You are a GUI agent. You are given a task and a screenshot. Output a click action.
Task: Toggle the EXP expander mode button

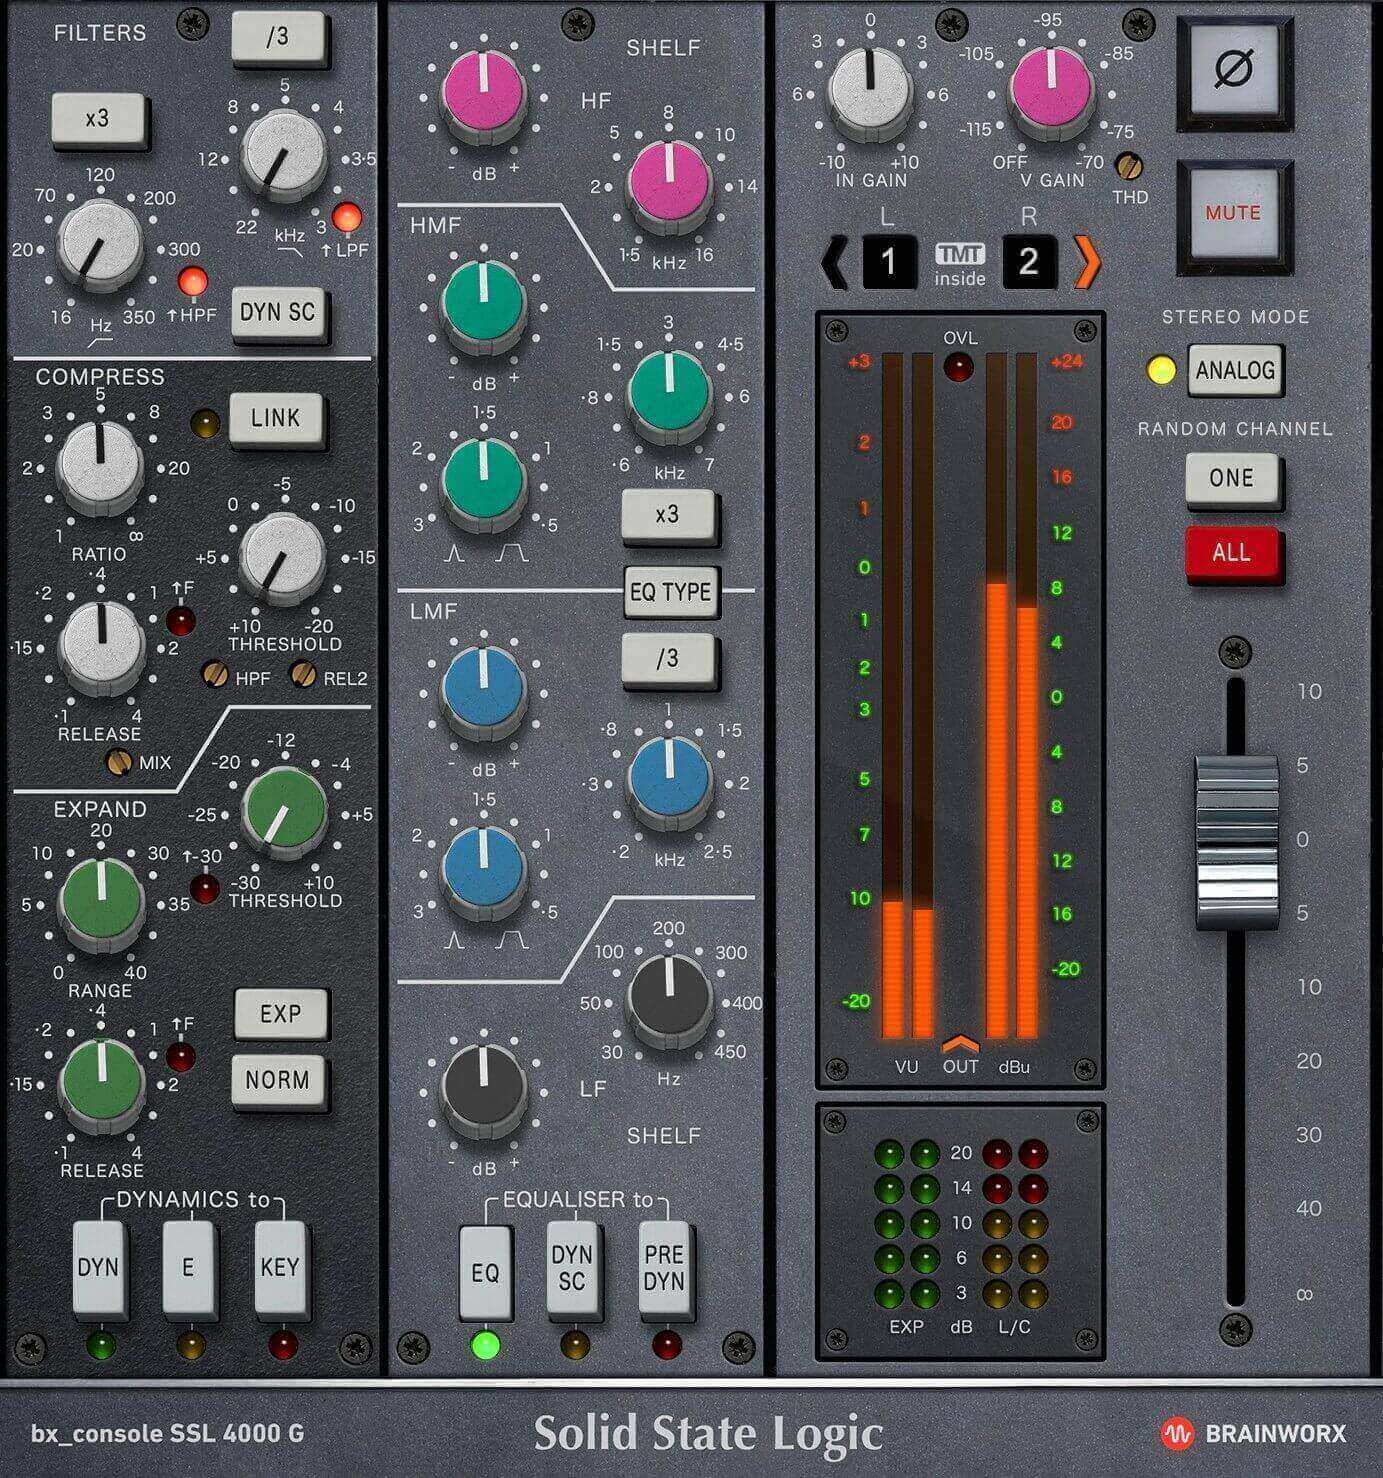[x=280, y=1014]
